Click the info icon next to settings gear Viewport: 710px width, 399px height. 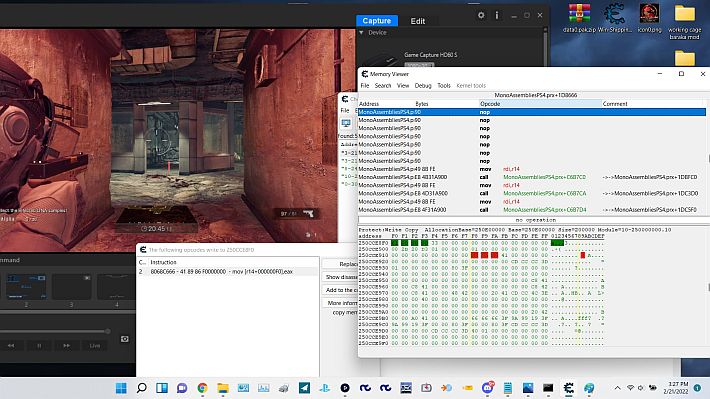(x=497, y=15)
